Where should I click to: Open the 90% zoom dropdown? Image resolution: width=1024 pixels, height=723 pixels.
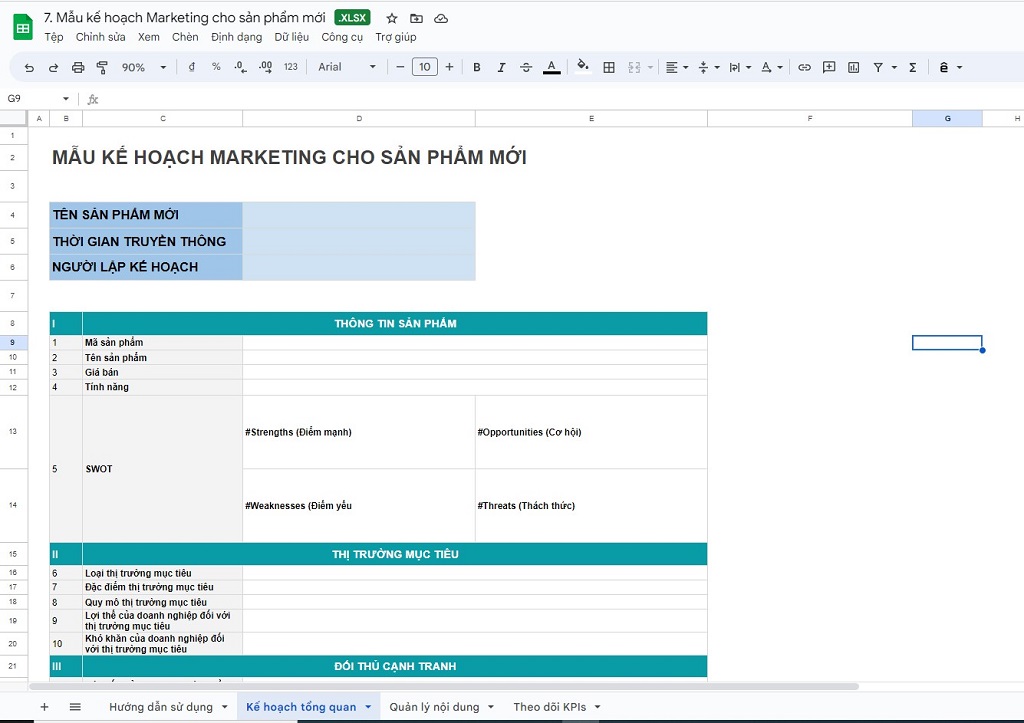click(x=144, y=67)
